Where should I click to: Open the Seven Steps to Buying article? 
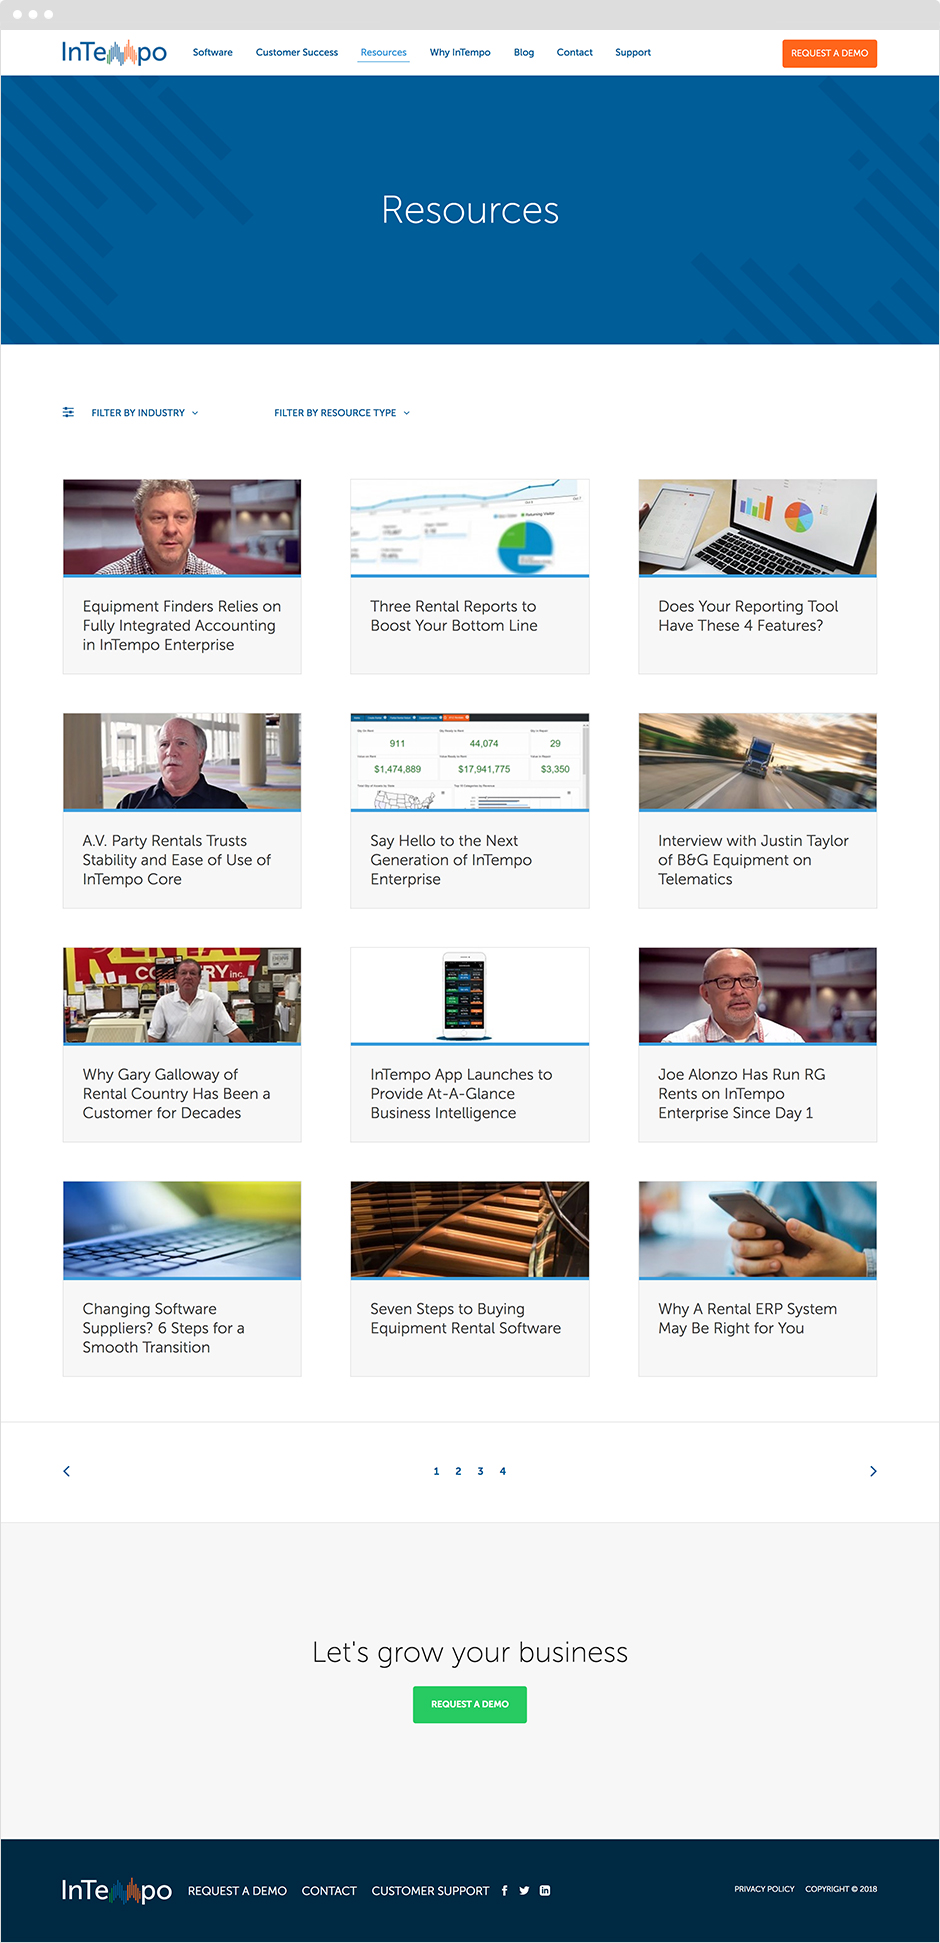470,1279
